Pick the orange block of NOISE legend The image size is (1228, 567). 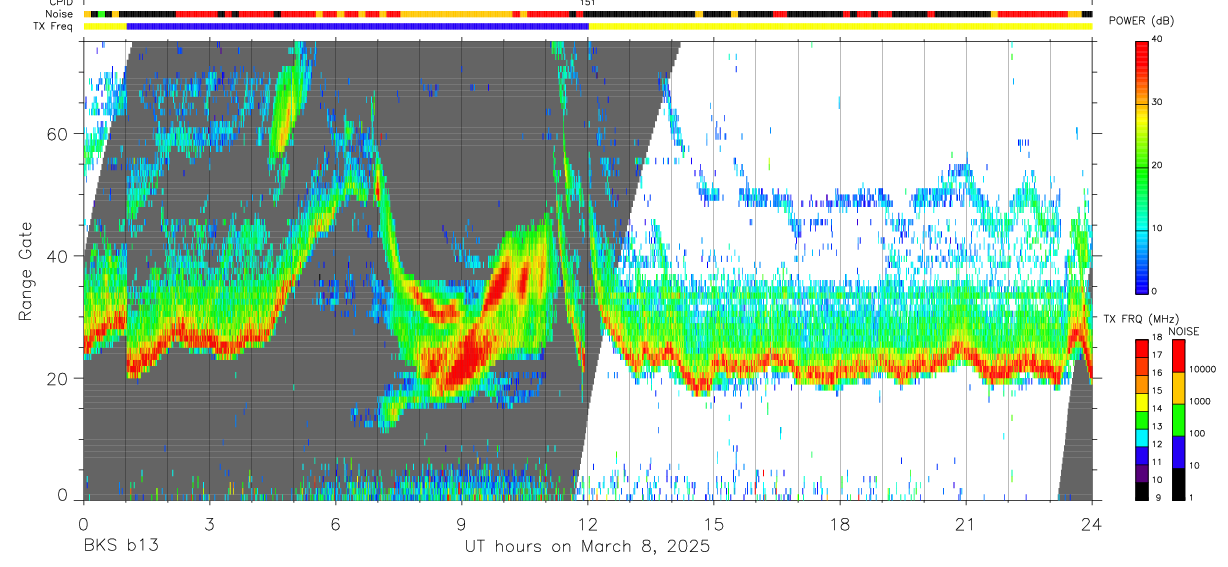(1178, 388)
